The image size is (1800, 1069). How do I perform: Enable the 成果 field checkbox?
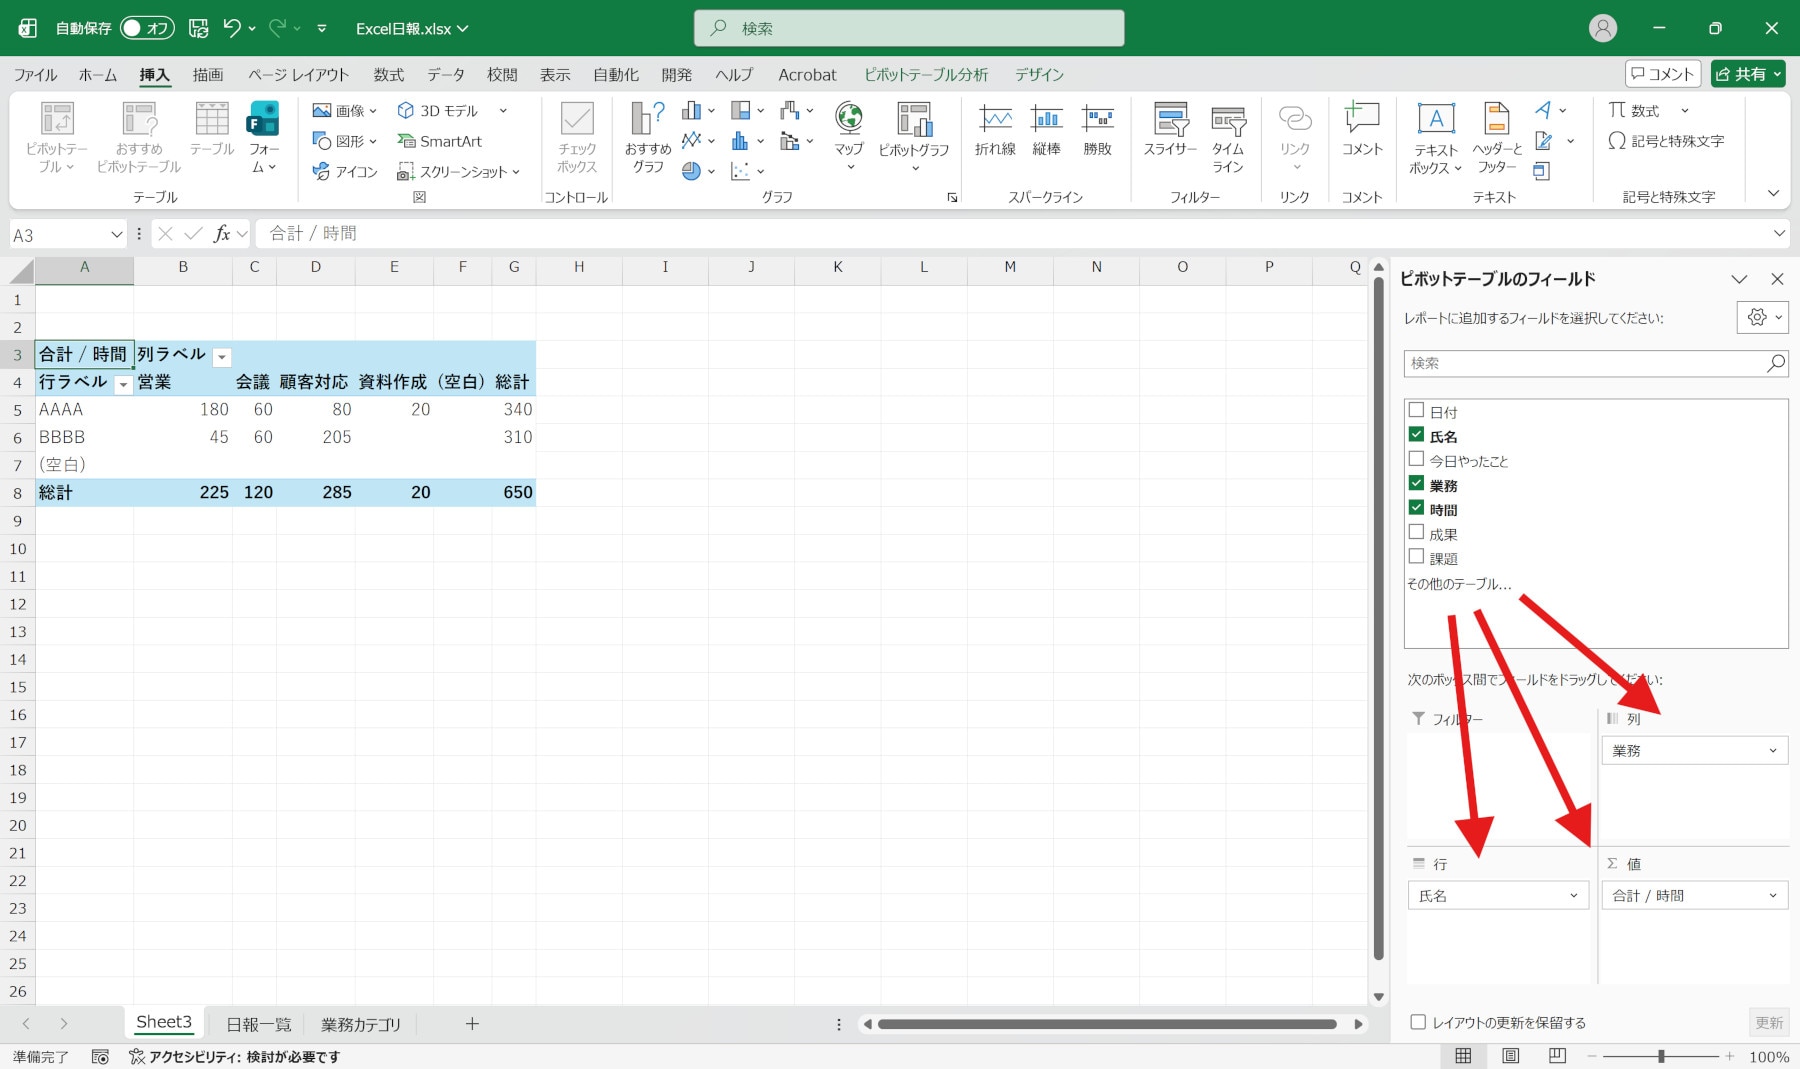[1416, 533]
